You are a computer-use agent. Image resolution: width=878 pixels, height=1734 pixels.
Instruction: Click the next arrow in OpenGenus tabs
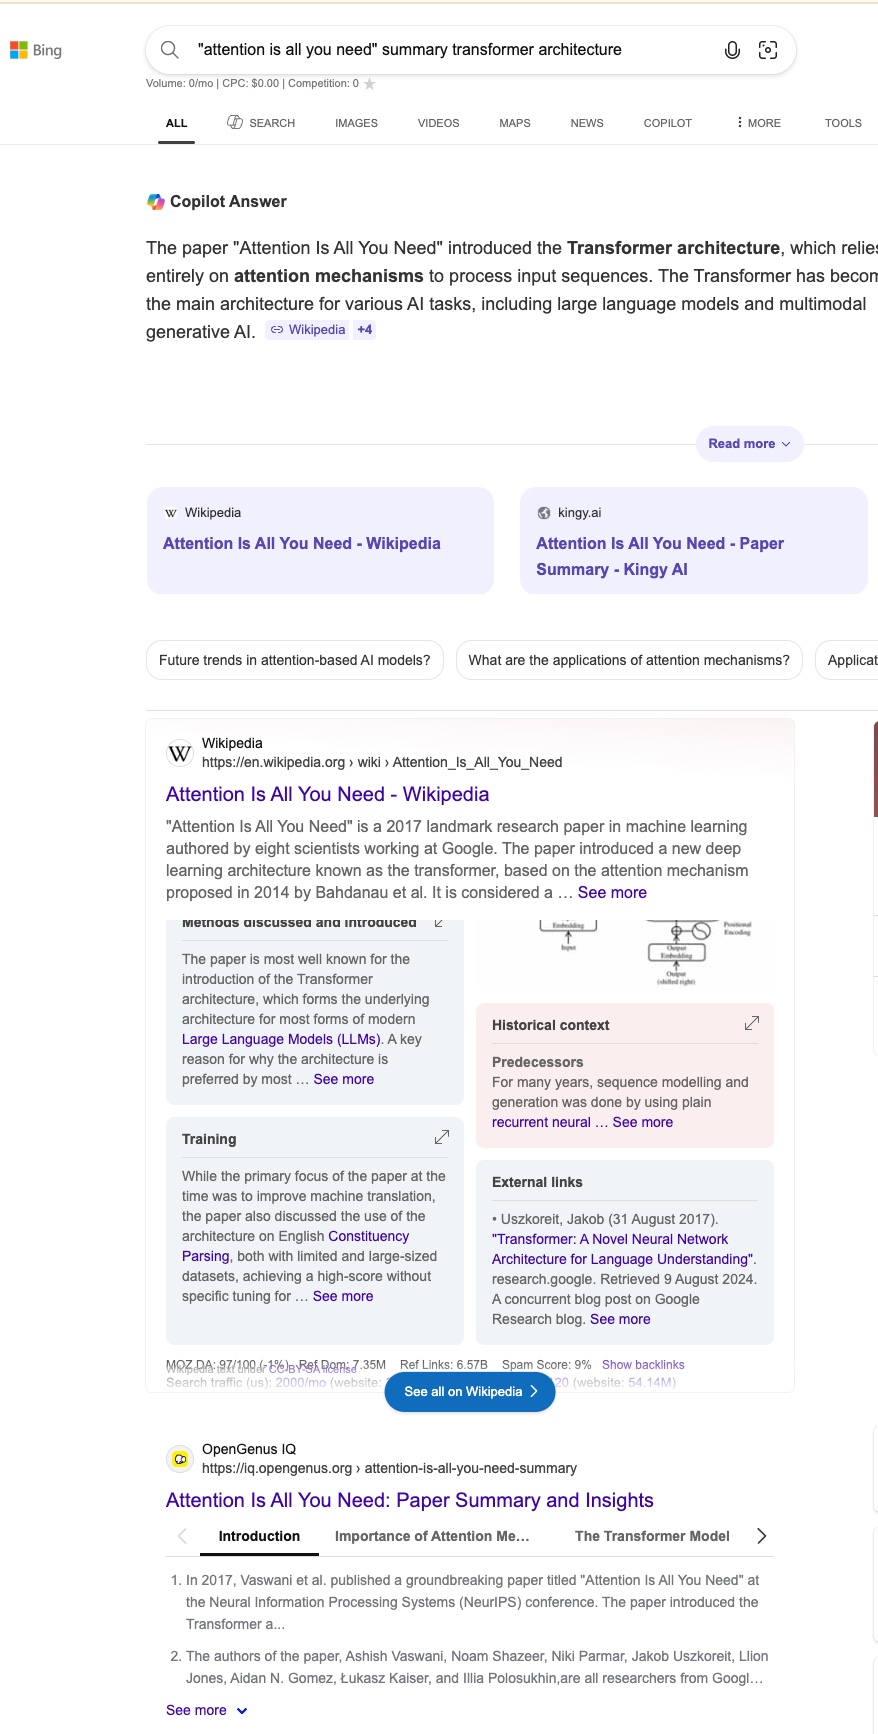pyautogui.click(x=761, y=1536)
